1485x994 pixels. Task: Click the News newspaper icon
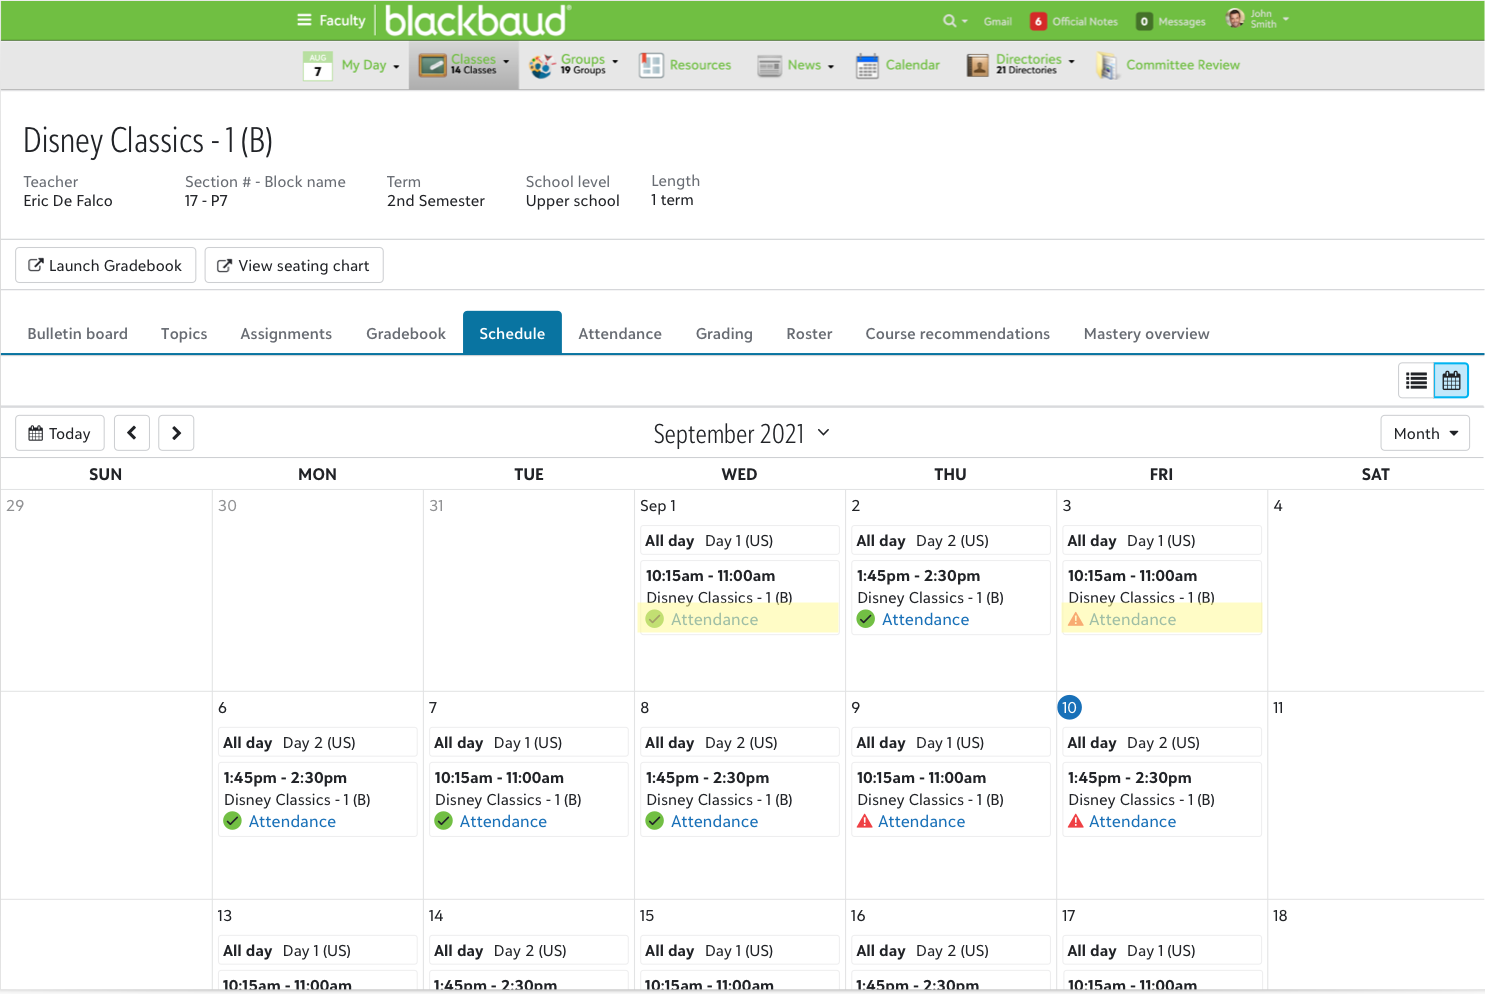coord(769,66)
